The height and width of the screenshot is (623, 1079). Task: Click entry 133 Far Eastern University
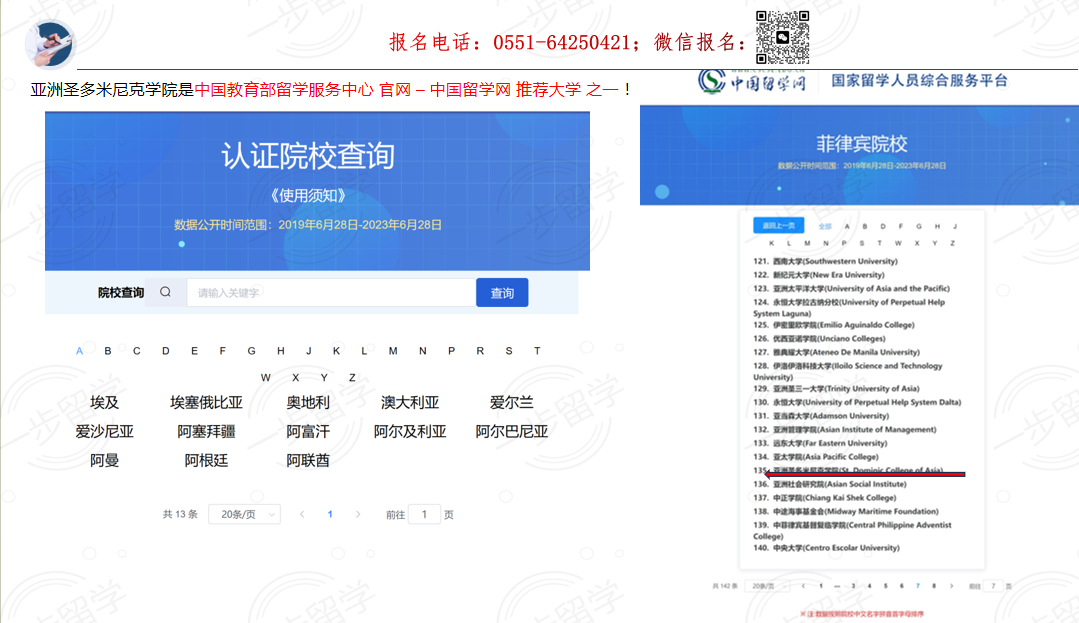820,443
